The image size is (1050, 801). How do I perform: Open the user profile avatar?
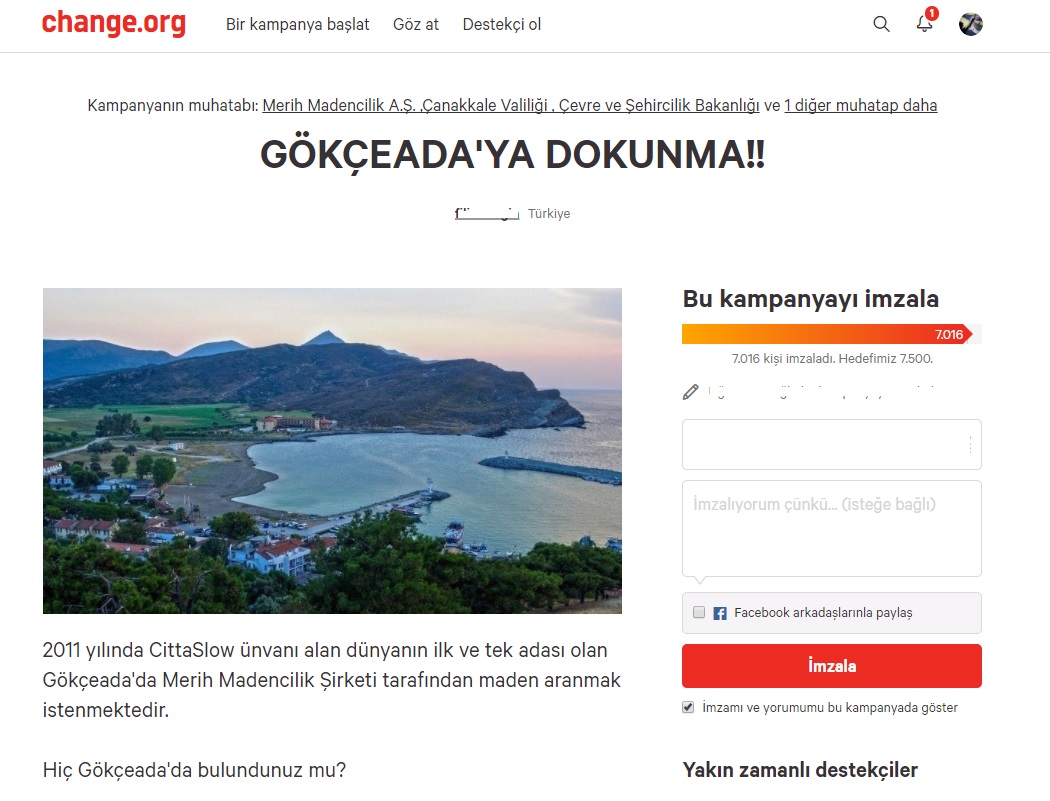tap(970, 24)
